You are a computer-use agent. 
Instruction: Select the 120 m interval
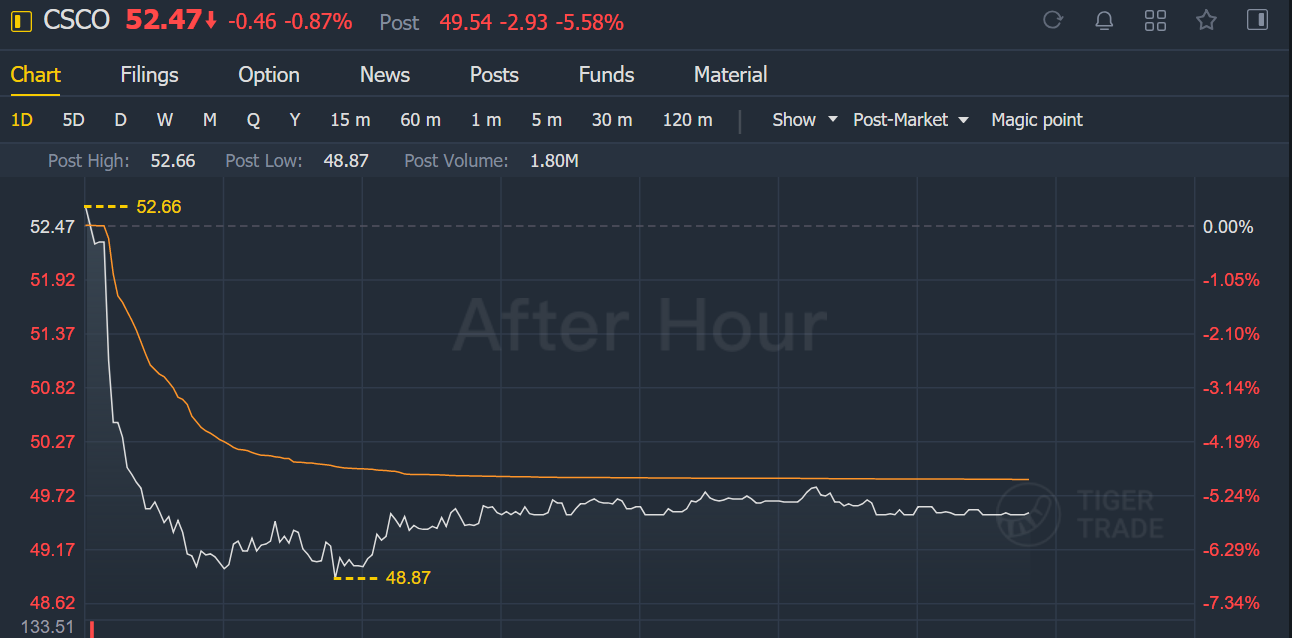[x=688, y=120]
